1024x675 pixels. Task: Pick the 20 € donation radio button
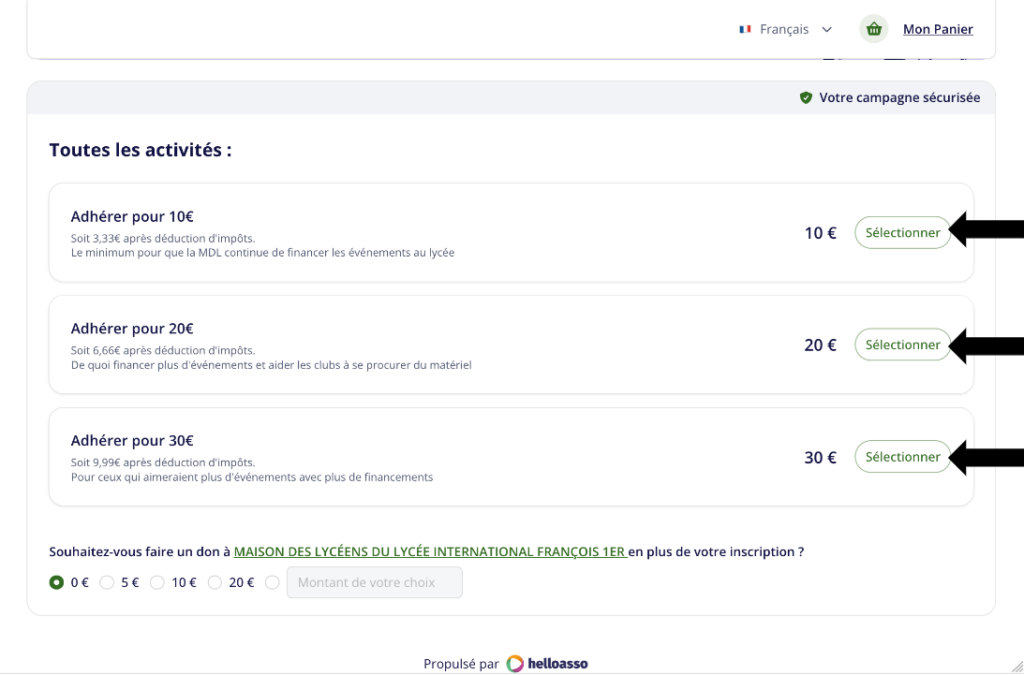click(x=214, y=582)
